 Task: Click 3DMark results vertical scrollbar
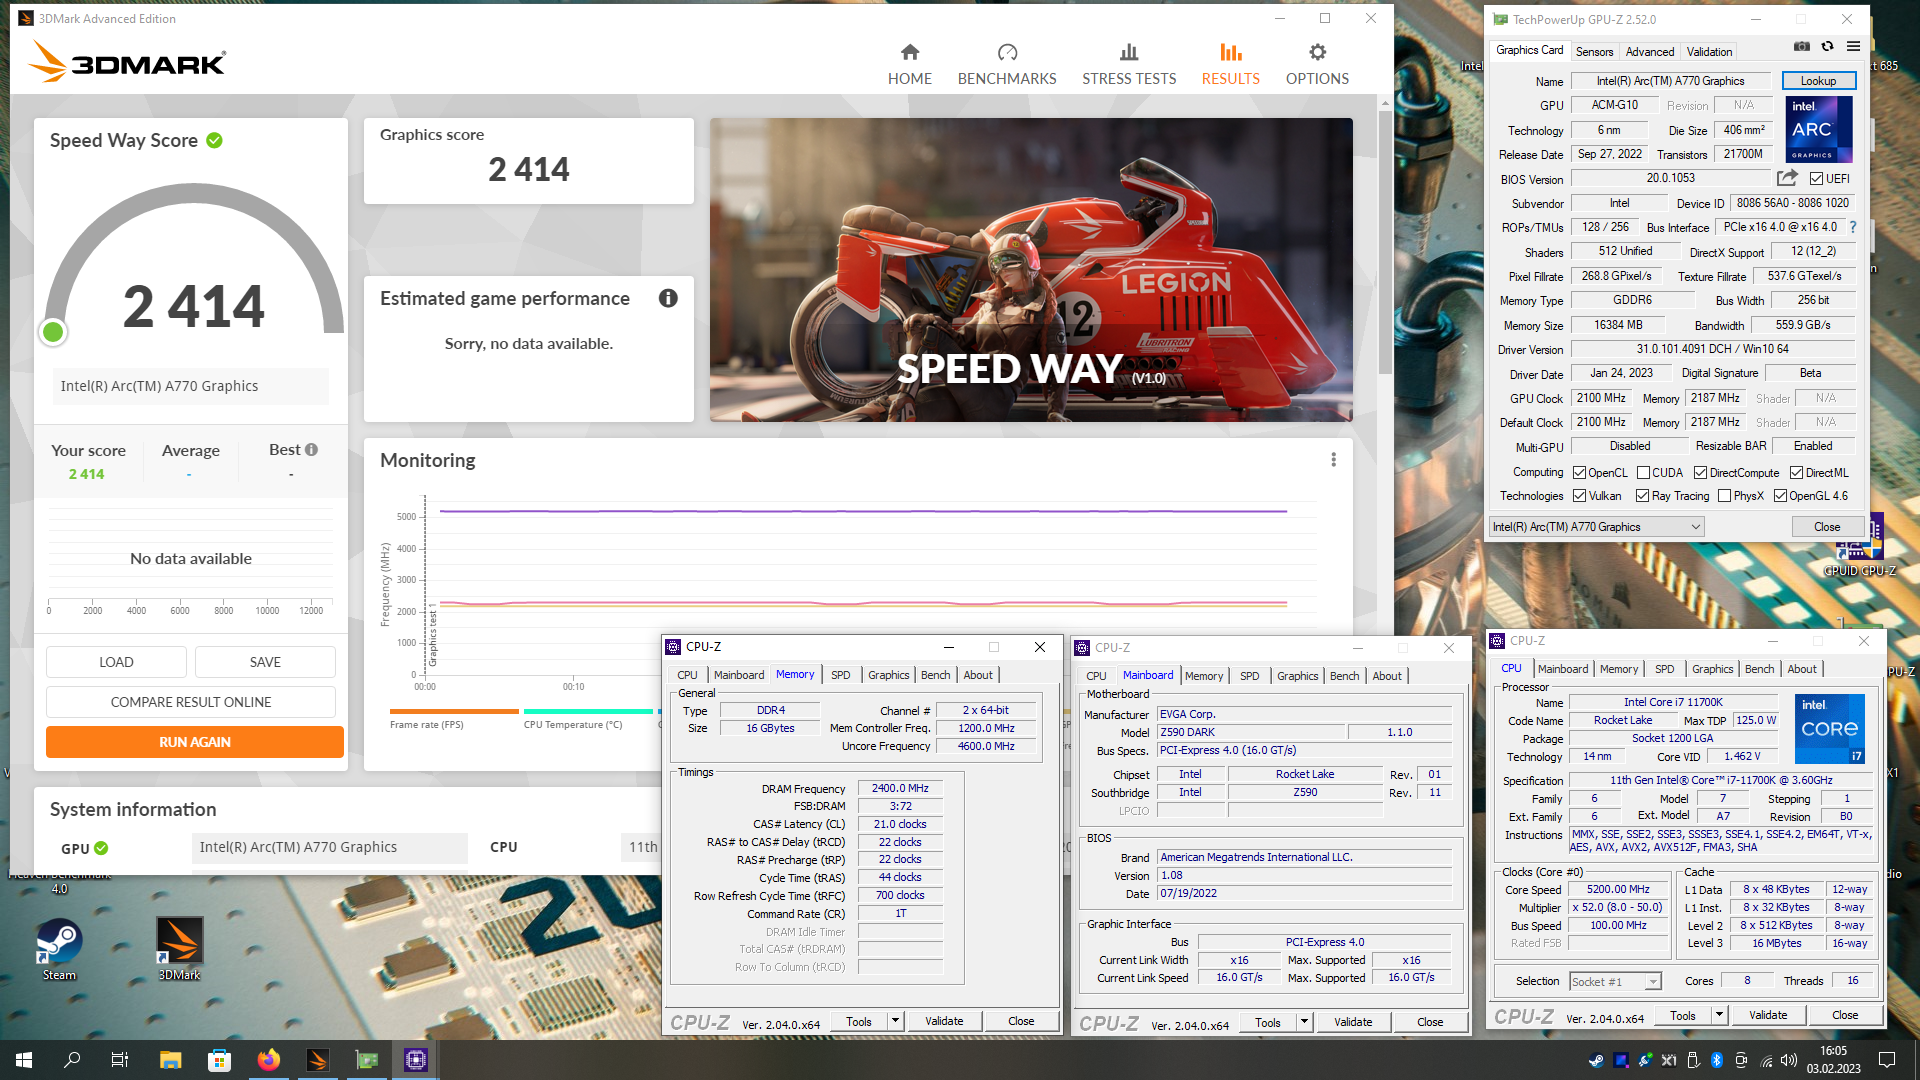[1384, 244]
